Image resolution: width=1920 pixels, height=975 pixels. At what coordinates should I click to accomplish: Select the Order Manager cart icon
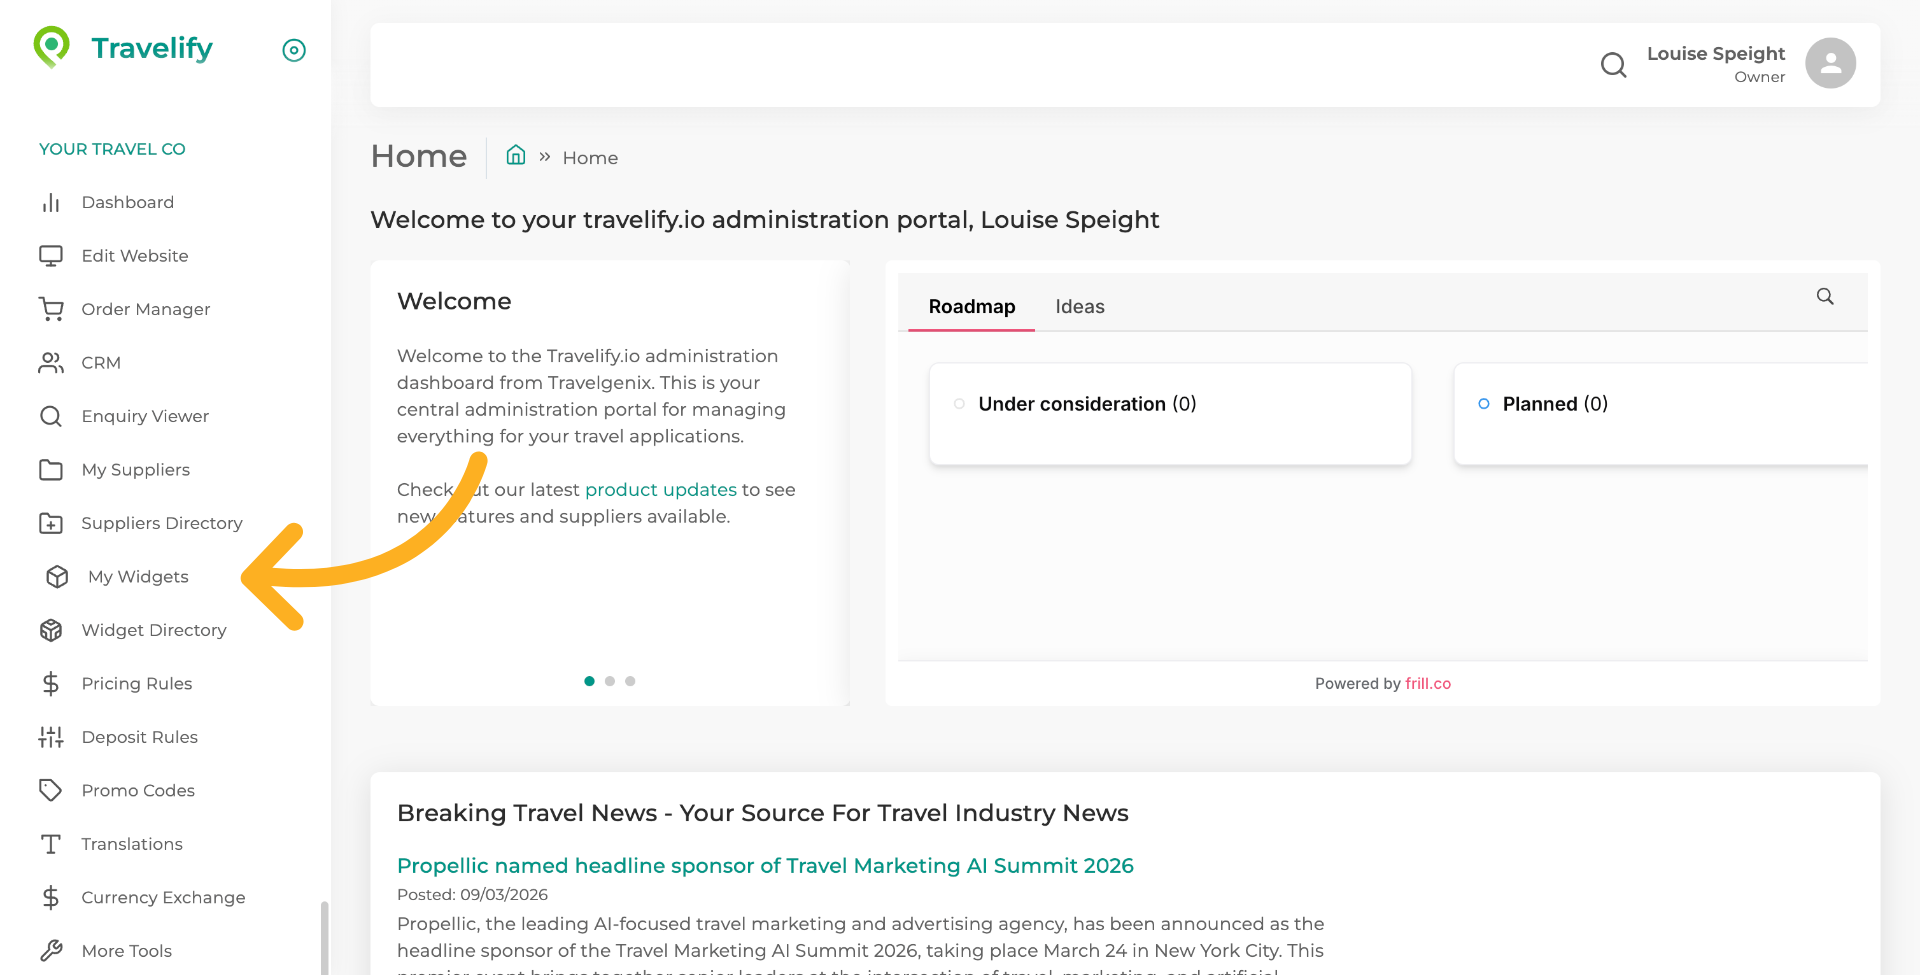click(52, 309)
